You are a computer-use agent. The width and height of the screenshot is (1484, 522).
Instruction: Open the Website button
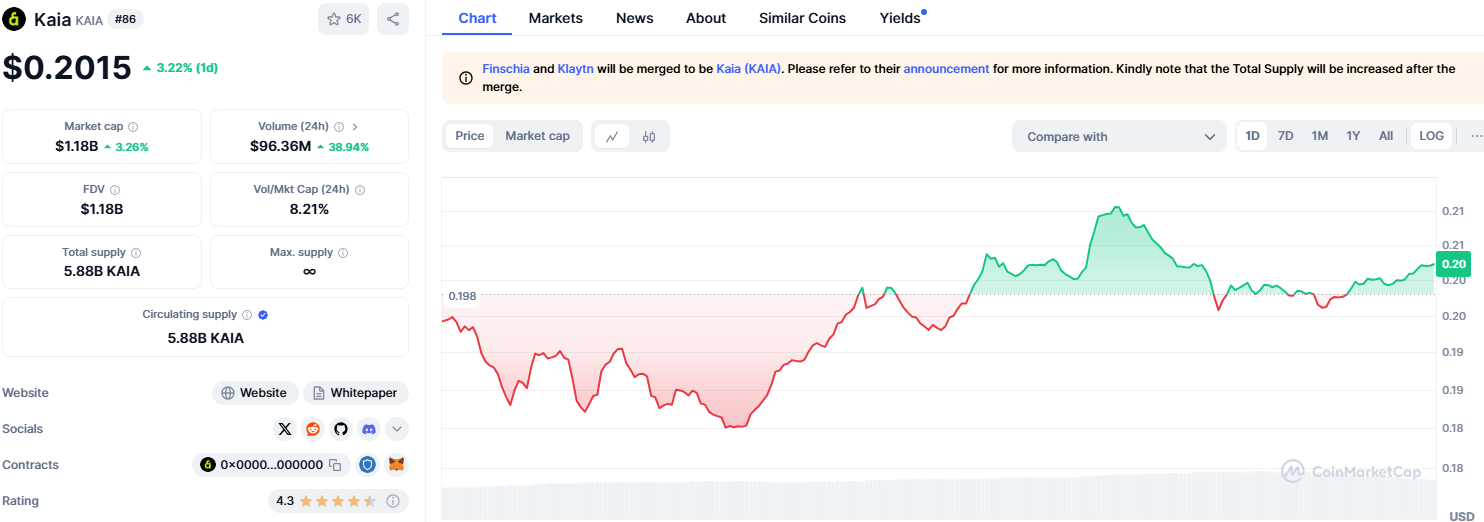coord(255,393)
